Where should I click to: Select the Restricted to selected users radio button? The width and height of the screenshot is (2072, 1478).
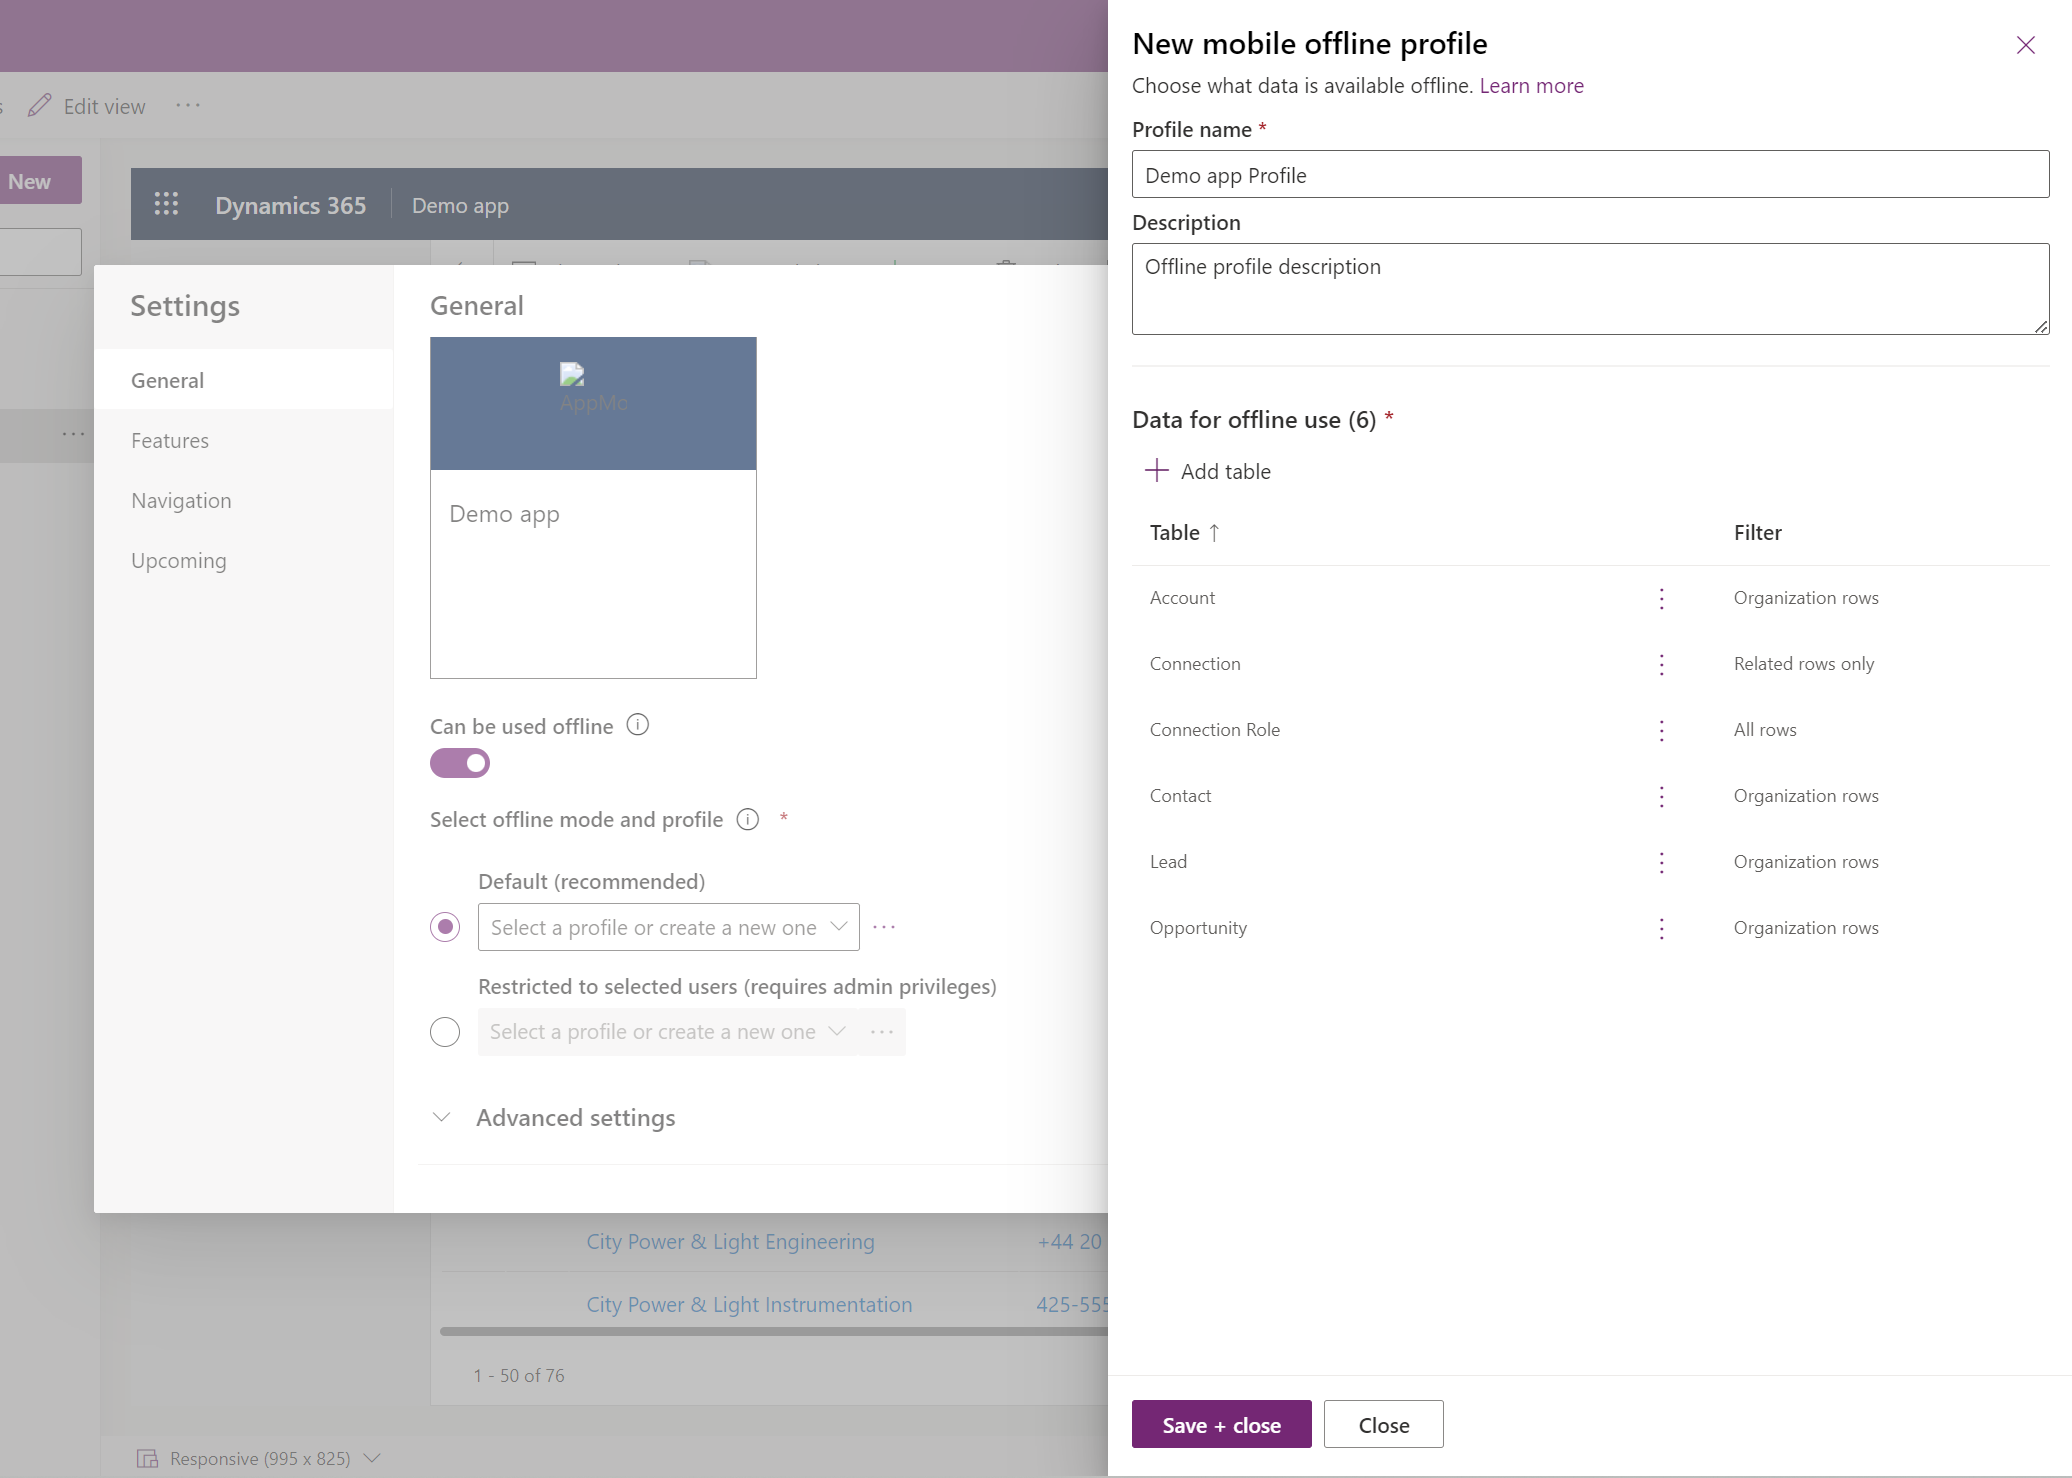pyautogui.click(x=444, y=1030)
